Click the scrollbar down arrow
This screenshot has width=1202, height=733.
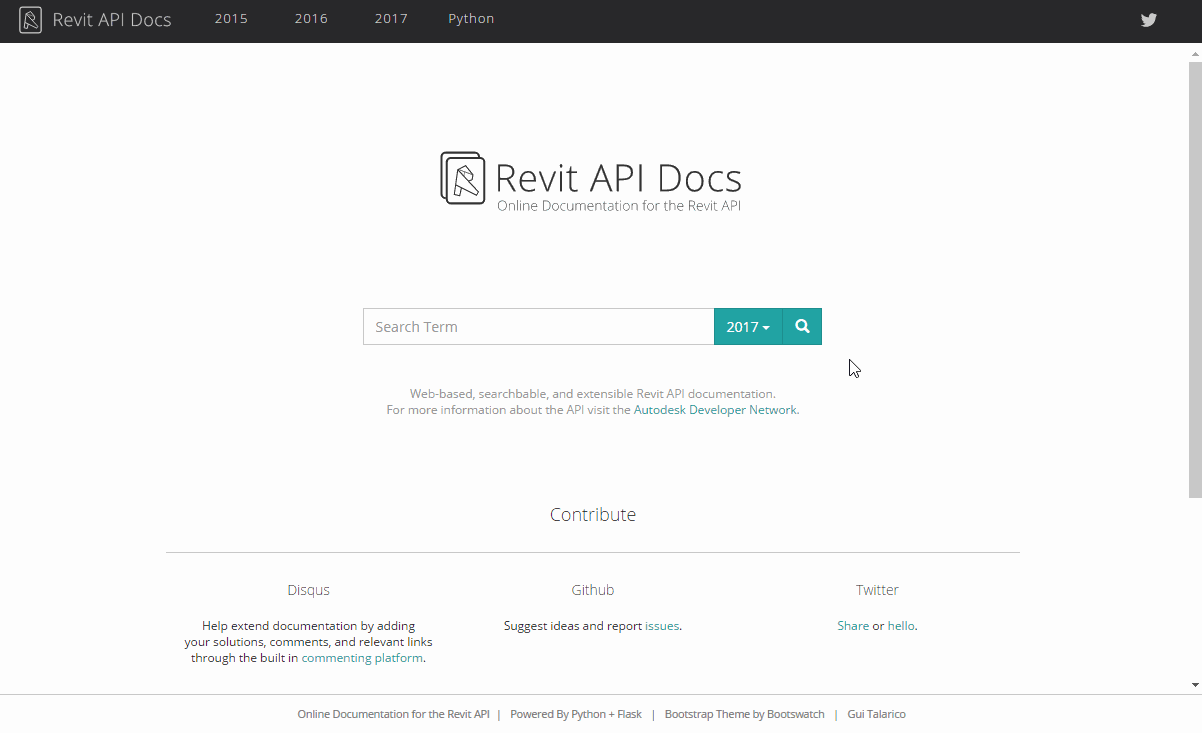point(1194,684)
